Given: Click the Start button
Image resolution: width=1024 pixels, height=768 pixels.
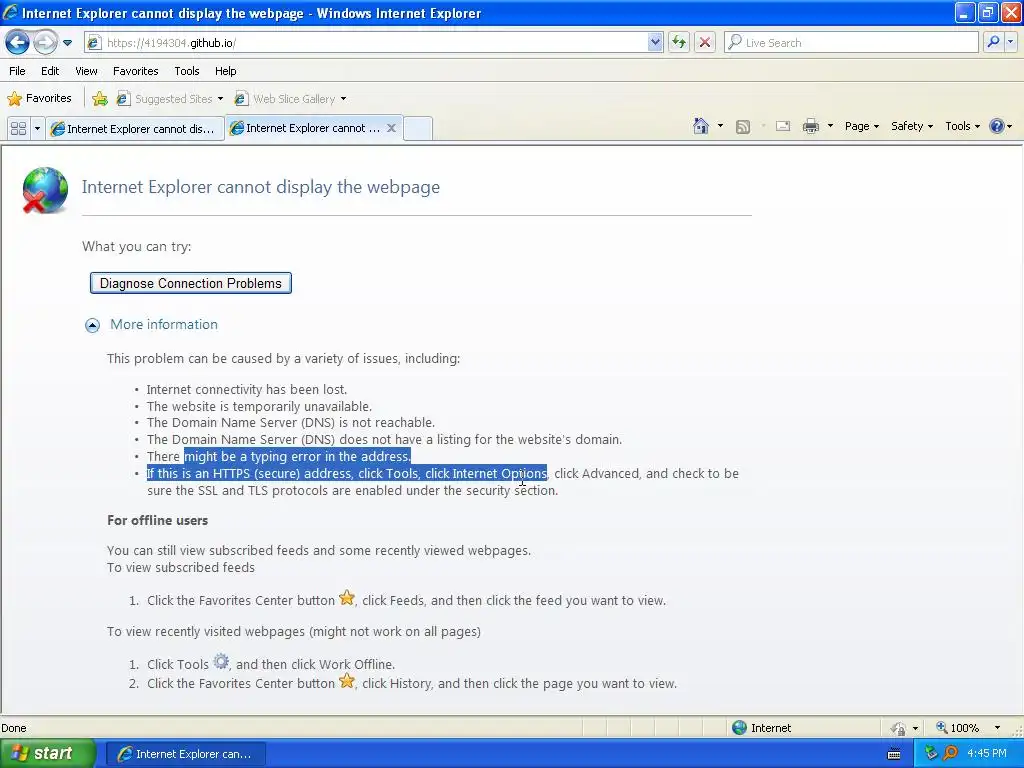Looking at the screenshot, I should (x=46, y=753).
